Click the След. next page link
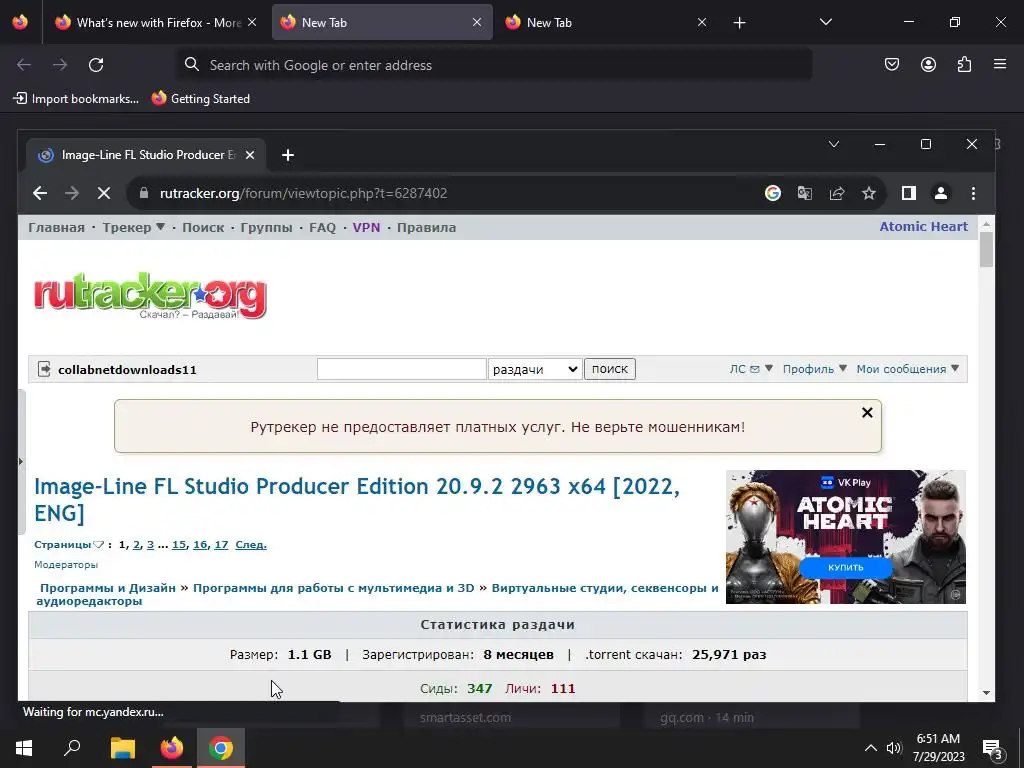This screenshot has height=768, width=1024. (251, 545)
